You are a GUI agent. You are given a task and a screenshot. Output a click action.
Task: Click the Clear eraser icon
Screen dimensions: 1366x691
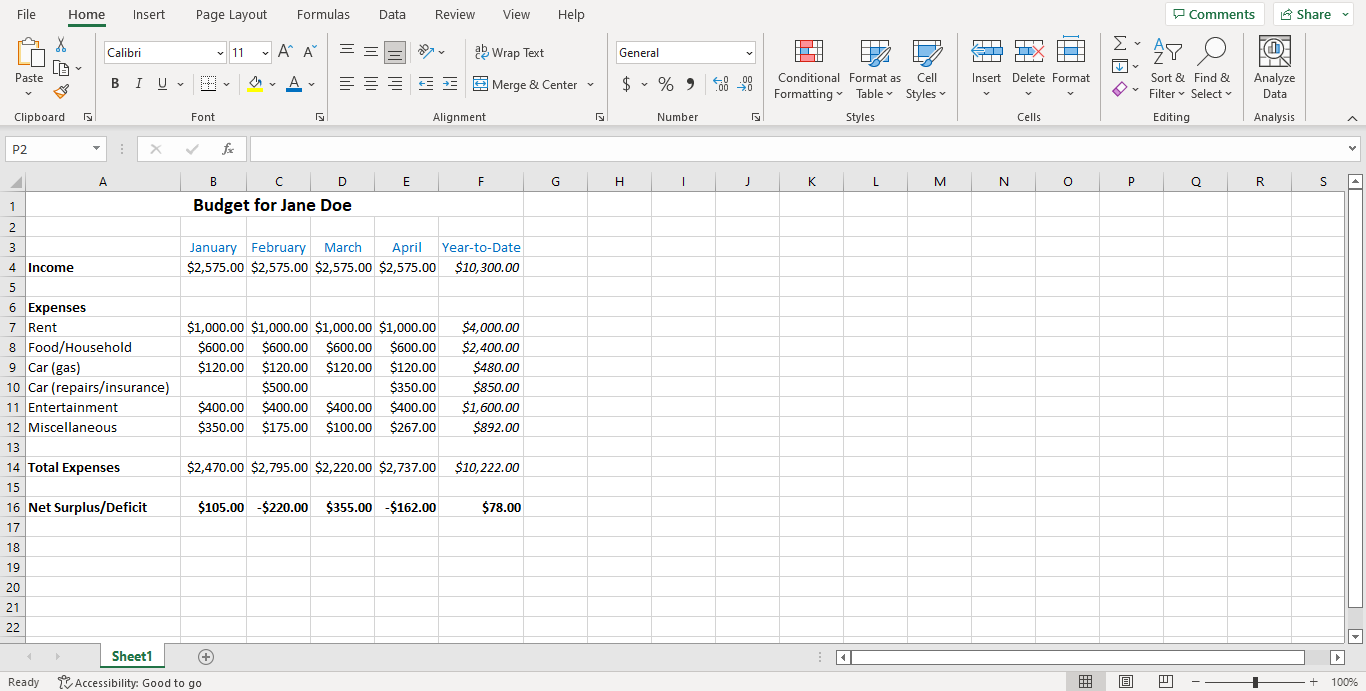1120,89
